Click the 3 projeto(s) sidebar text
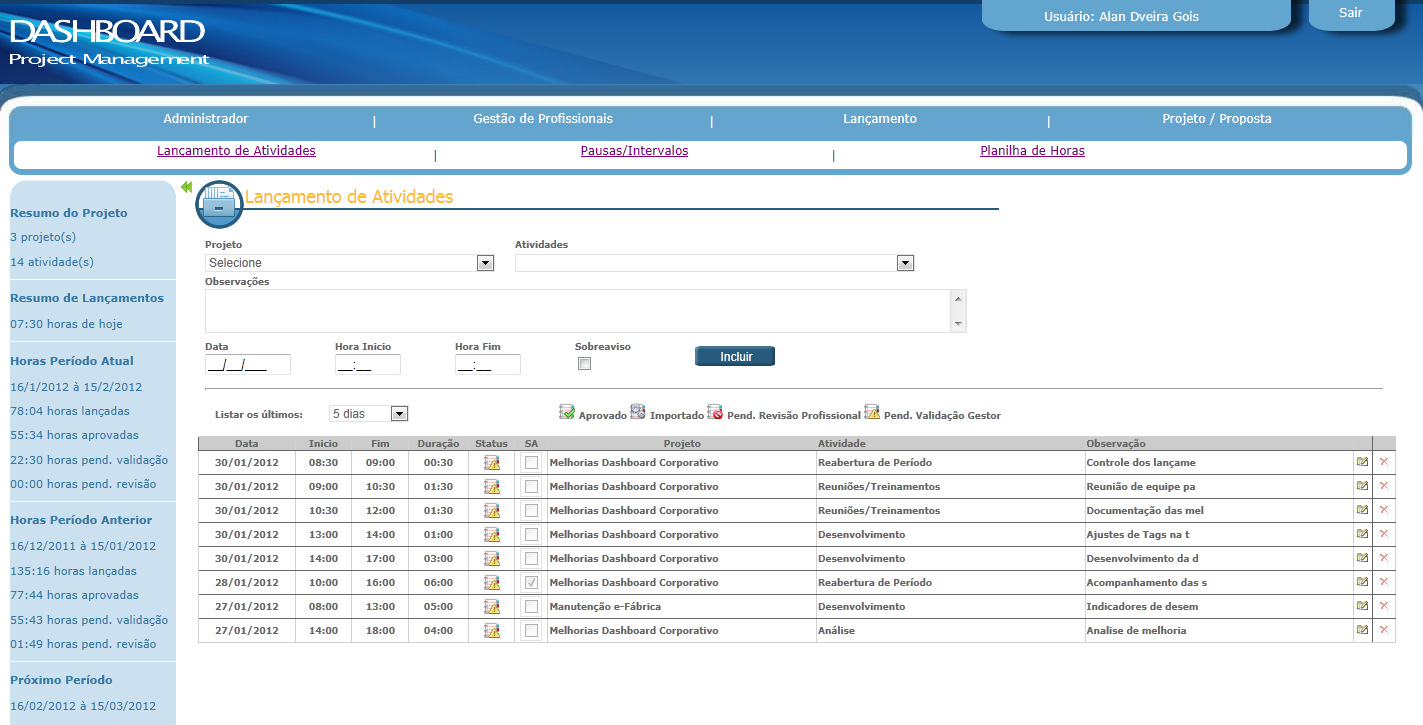 pyautogui.click(x=43, y=237)
